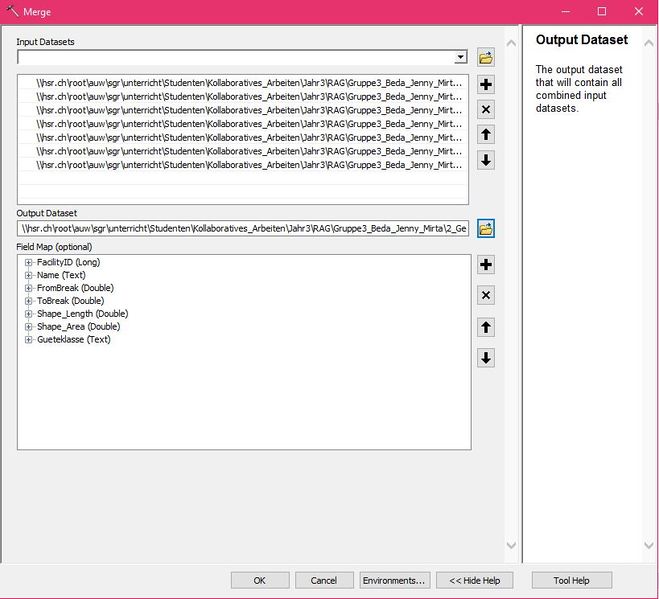
Task: Move field down in Field Map
Action: [486, 358]
